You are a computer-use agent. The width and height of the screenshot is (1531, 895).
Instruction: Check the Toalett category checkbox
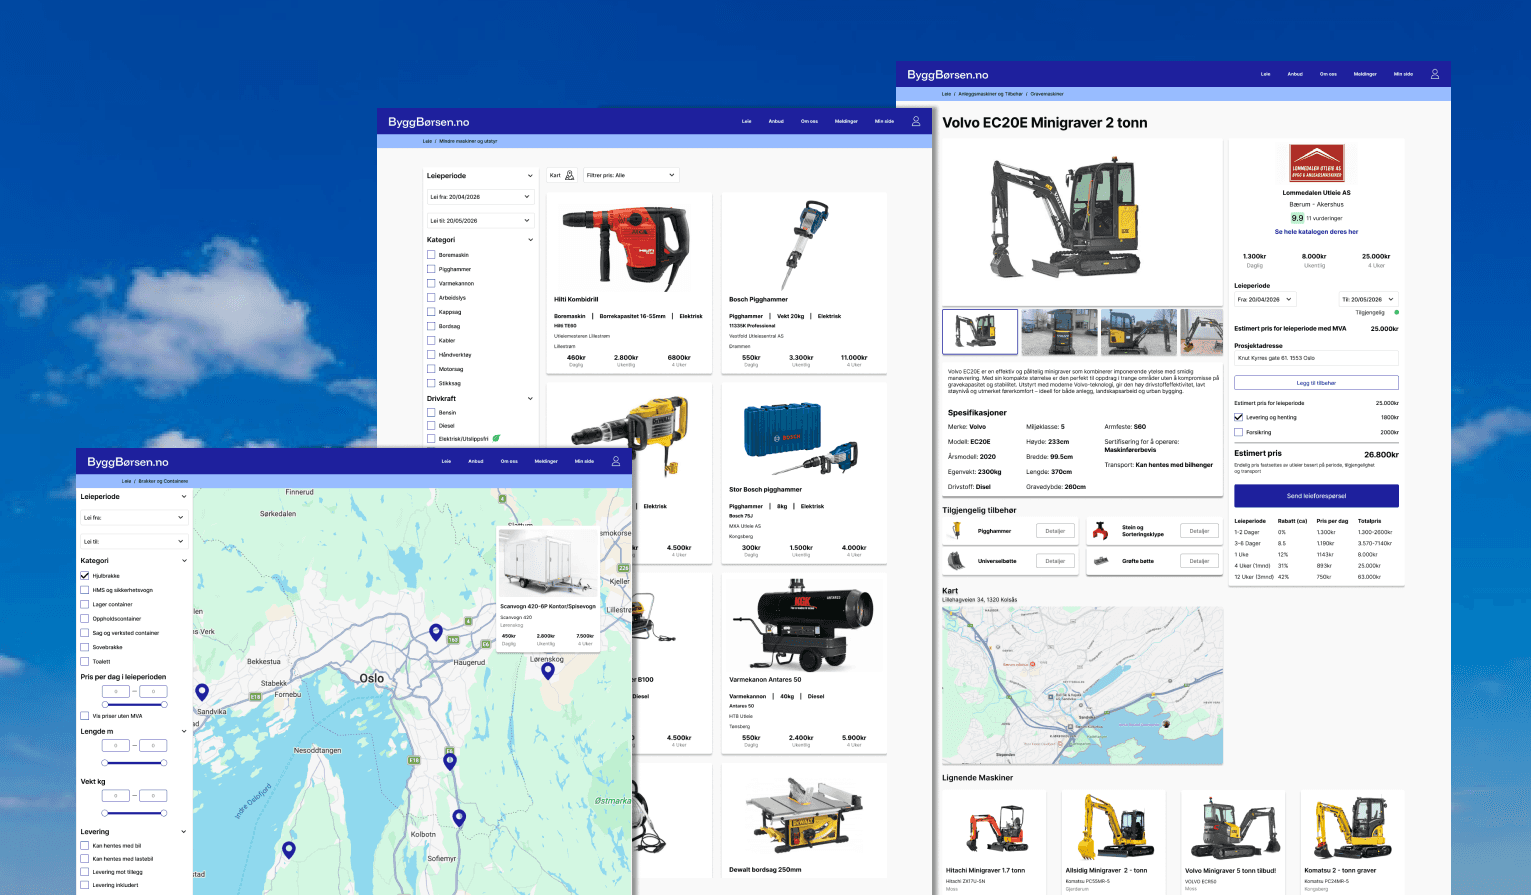(x=85, y=661)
